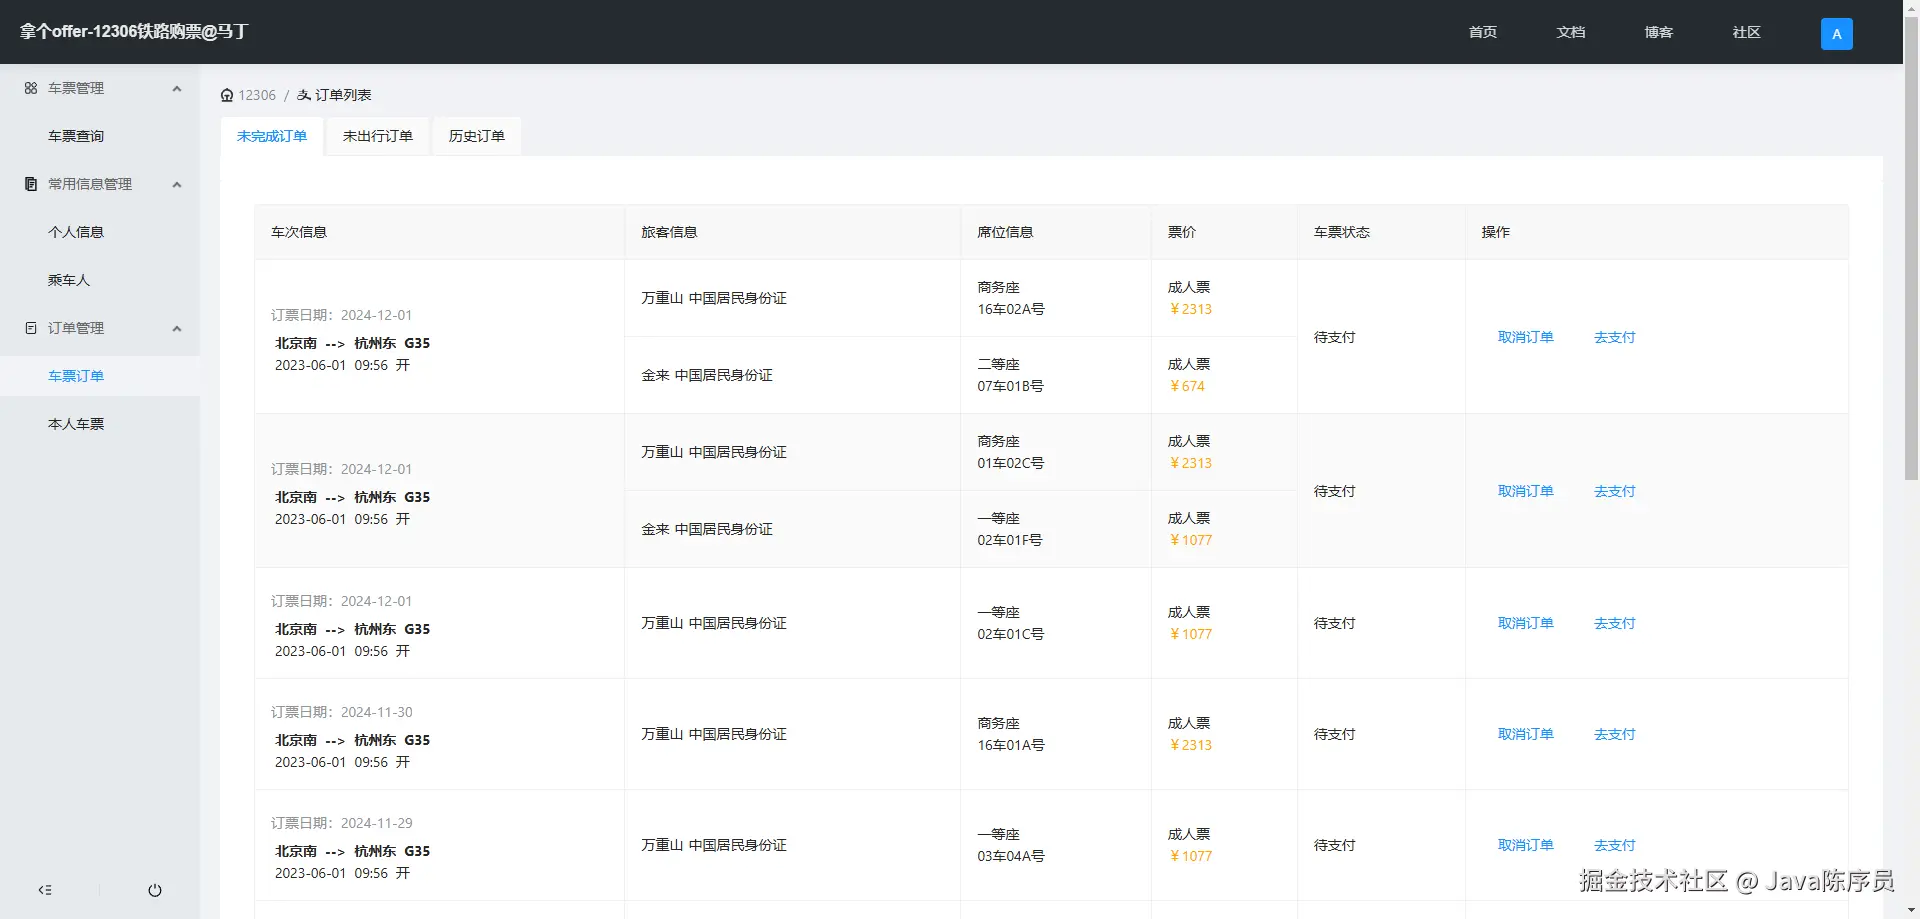
Task: Cancel the order with seat 16车02A号
Action: (x=1525, y=337)
